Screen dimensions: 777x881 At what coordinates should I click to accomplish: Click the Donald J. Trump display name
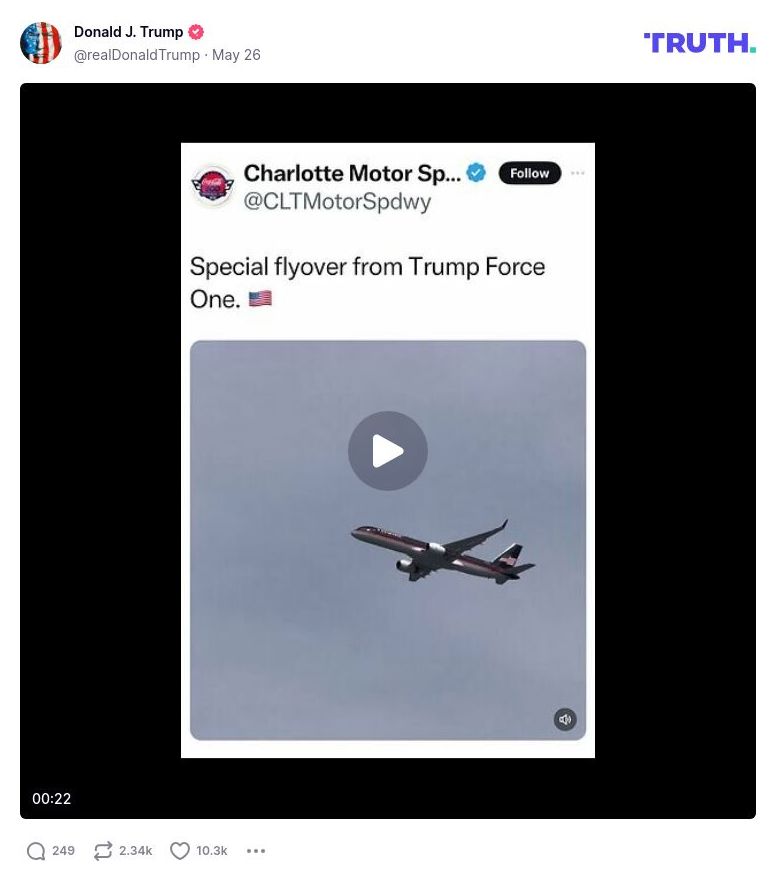pos(128,32)
